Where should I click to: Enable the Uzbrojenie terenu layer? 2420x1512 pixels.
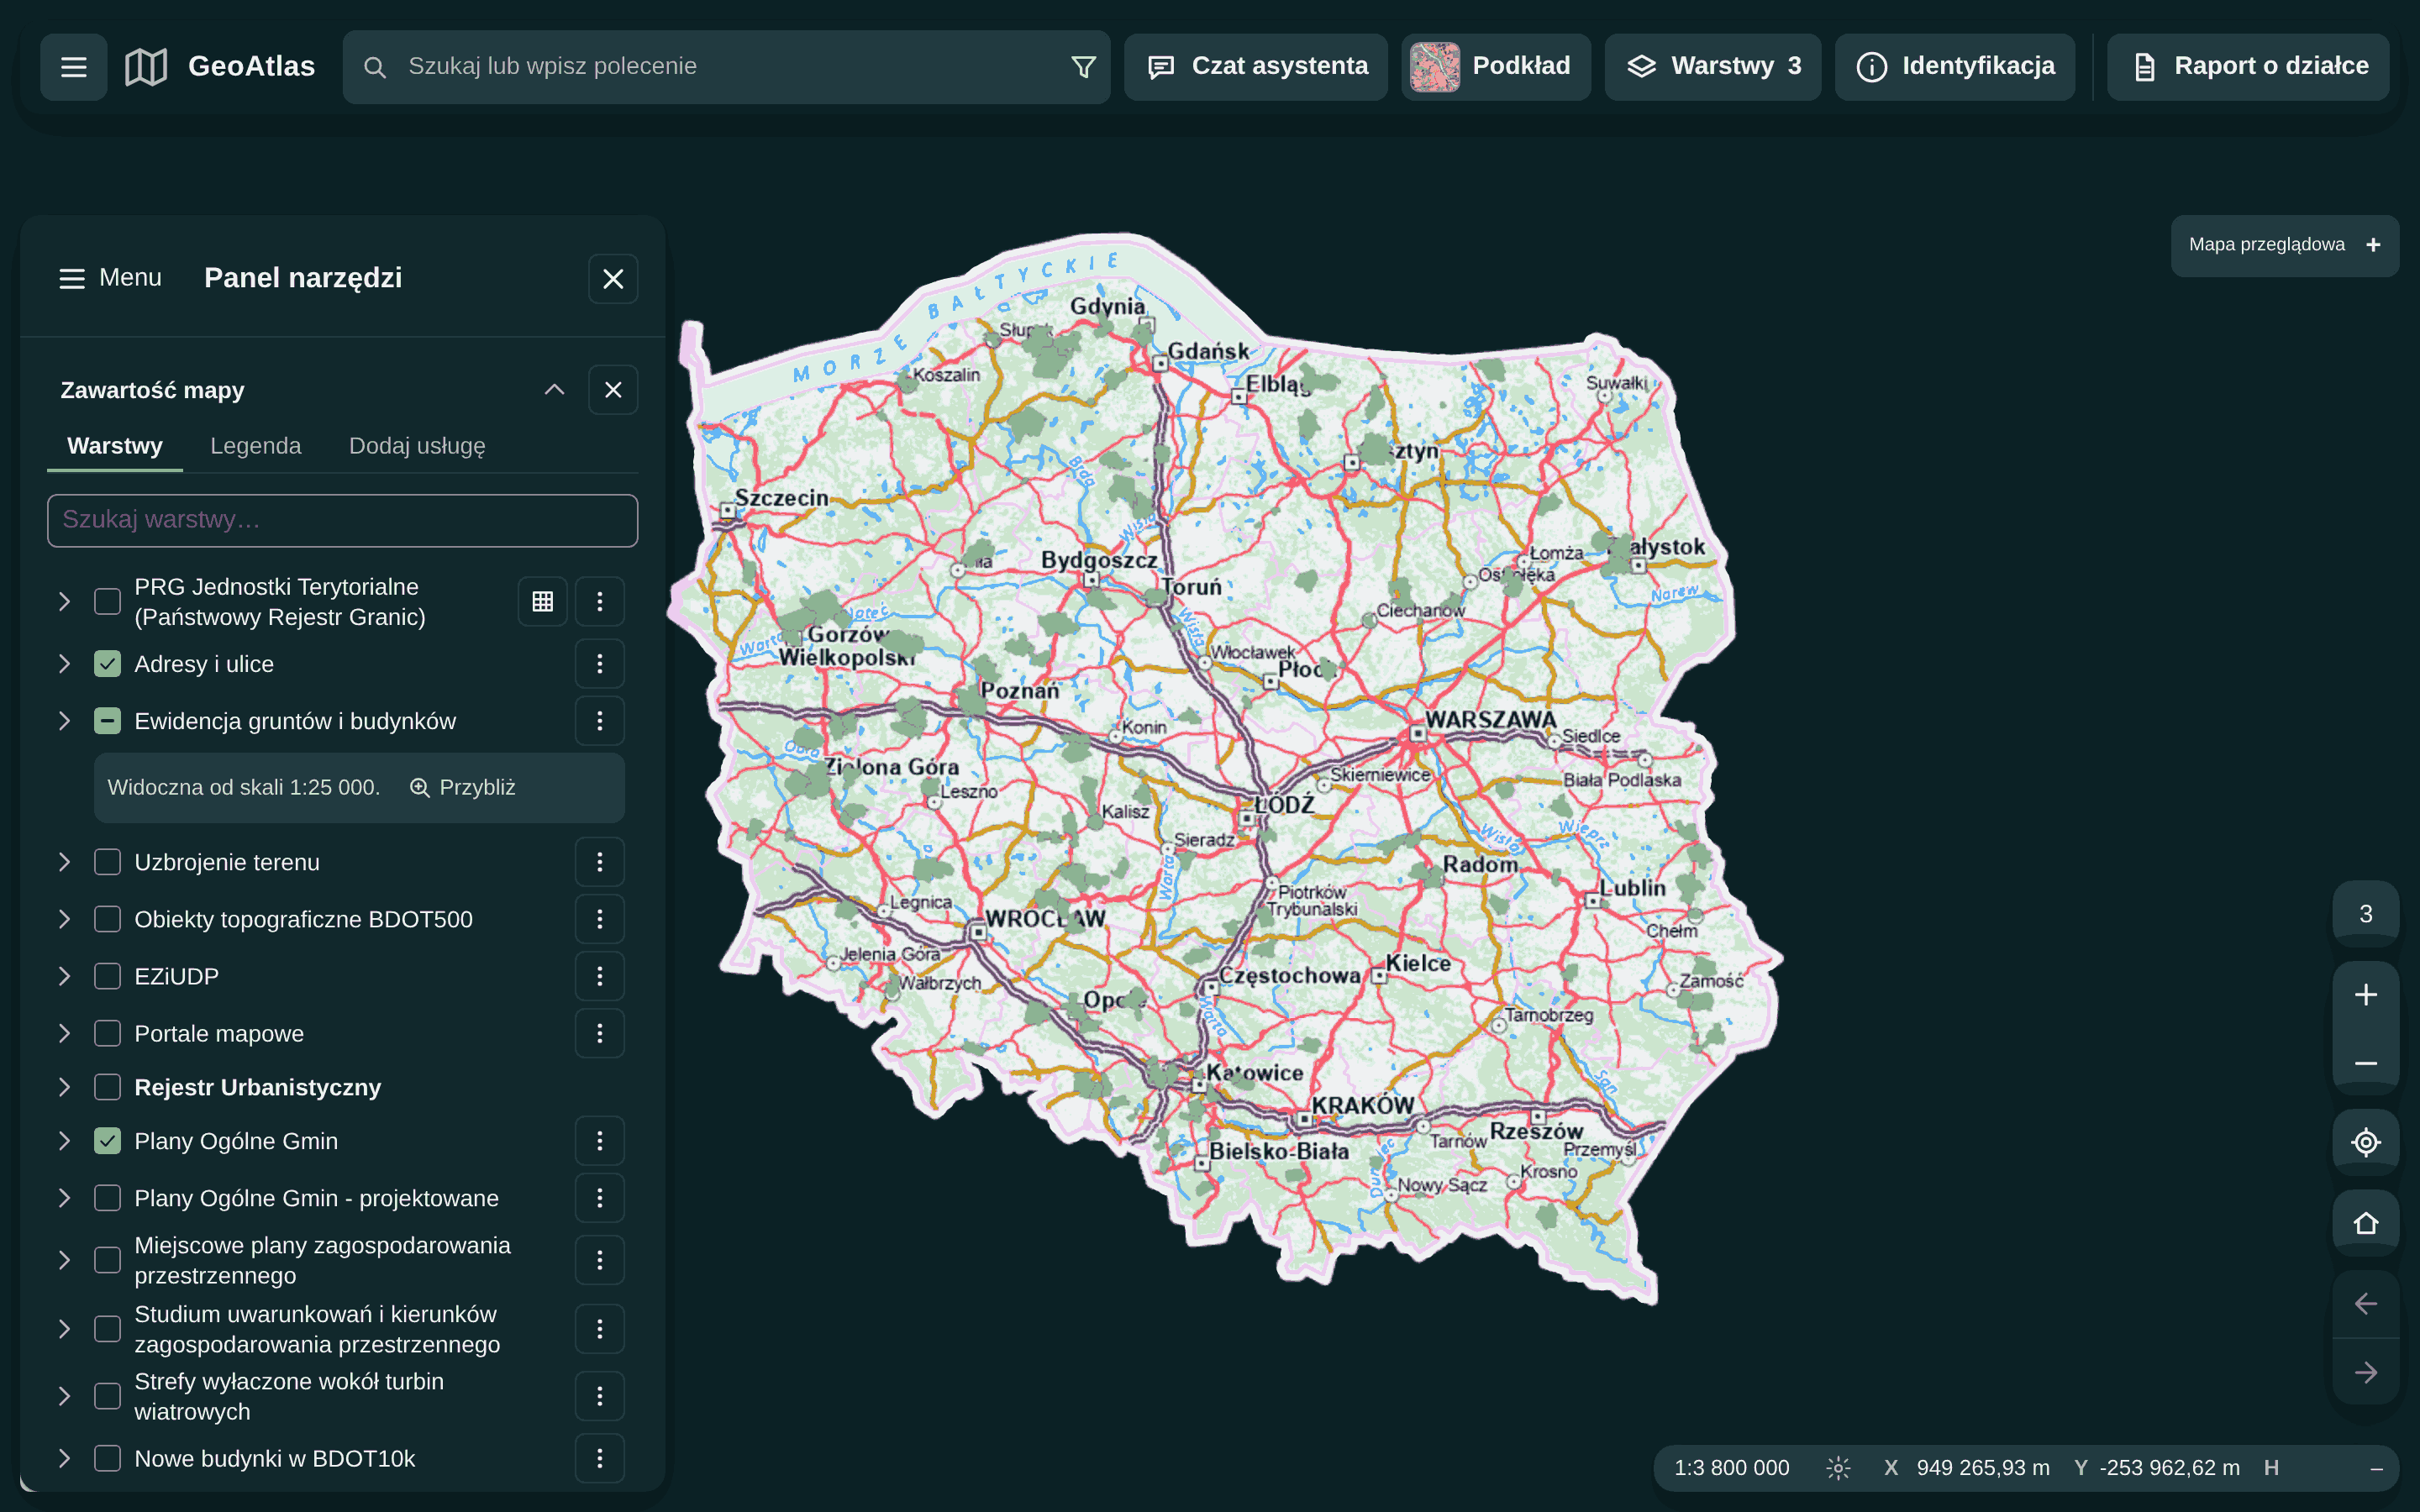pyautogui.click(x=107, y=862)
